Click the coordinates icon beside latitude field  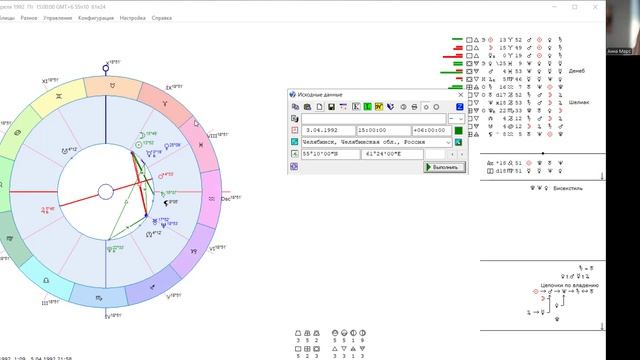294,154
